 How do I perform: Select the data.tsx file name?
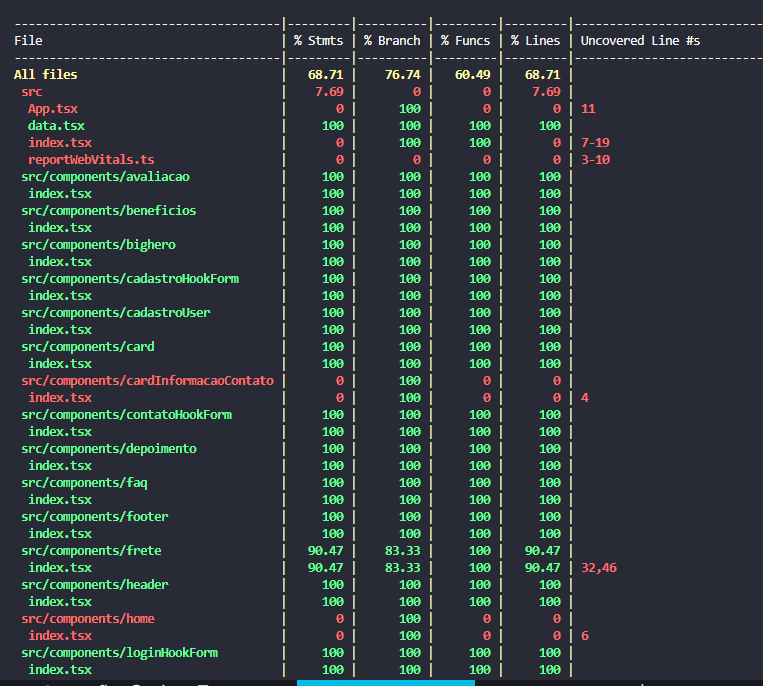point(56,126)
